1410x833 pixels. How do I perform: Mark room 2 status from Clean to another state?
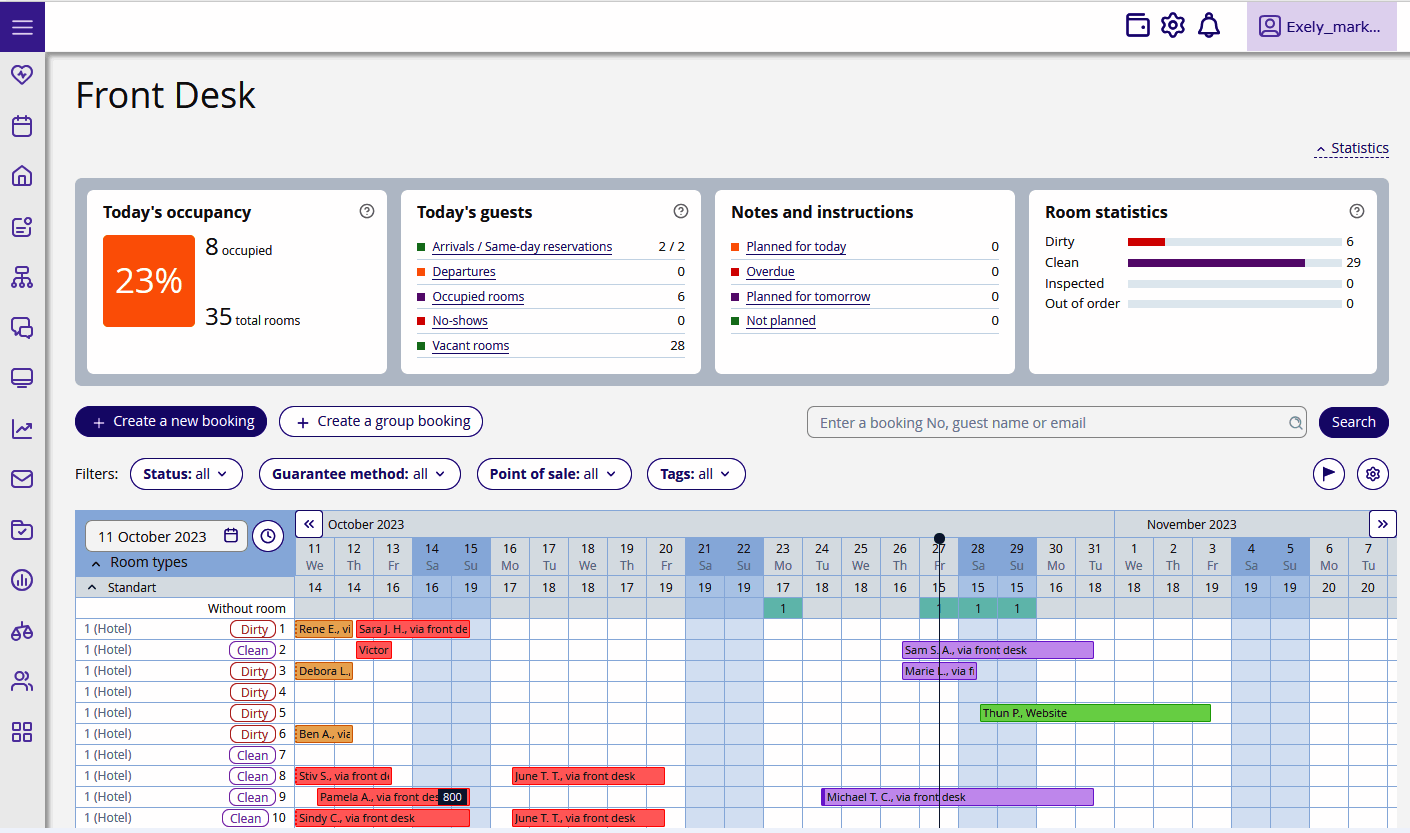click(x=251, y=649)
